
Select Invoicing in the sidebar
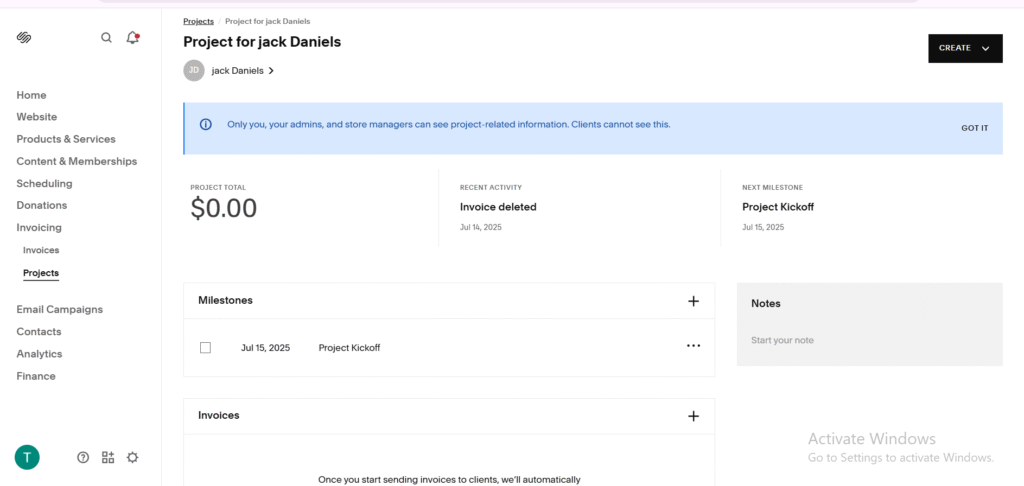(39, 227)
